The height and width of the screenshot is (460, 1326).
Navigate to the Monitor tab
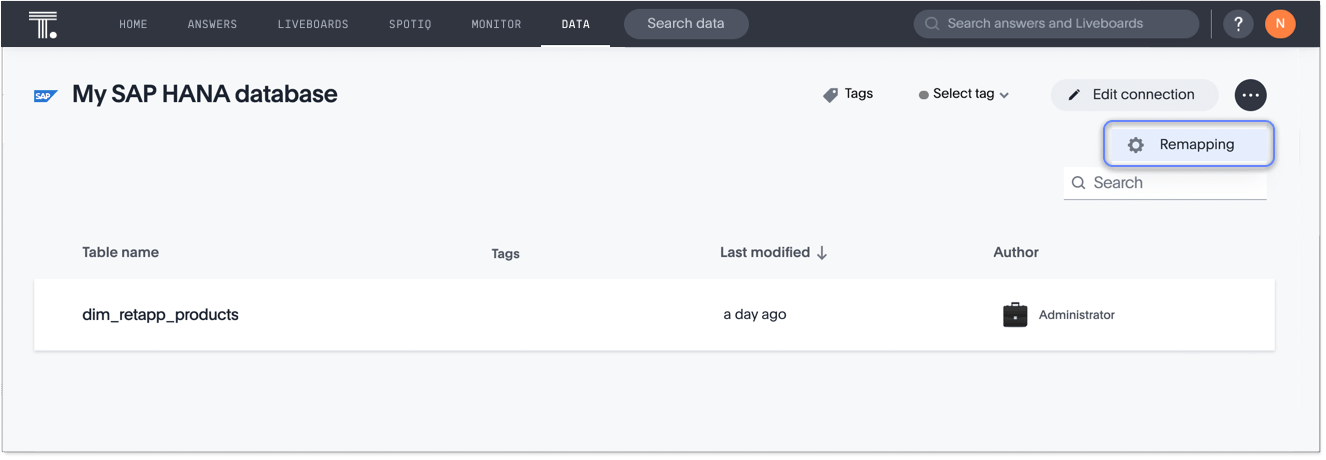pos(496,24)
